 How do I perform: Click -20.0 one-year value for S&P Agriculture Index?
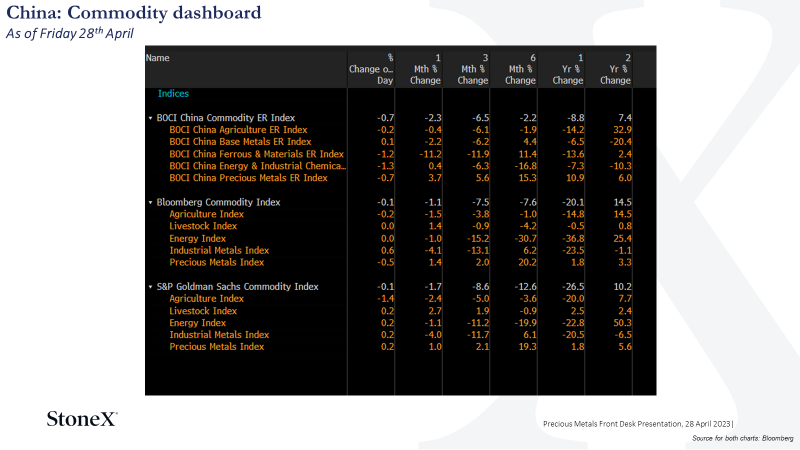[x=572, y=298]
